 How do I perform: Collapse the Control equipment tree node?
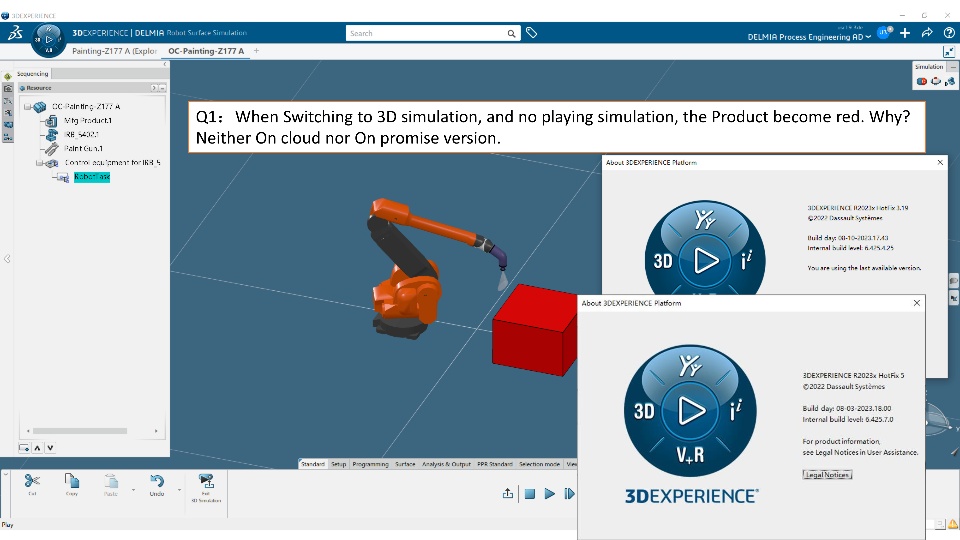pos(39,163)
